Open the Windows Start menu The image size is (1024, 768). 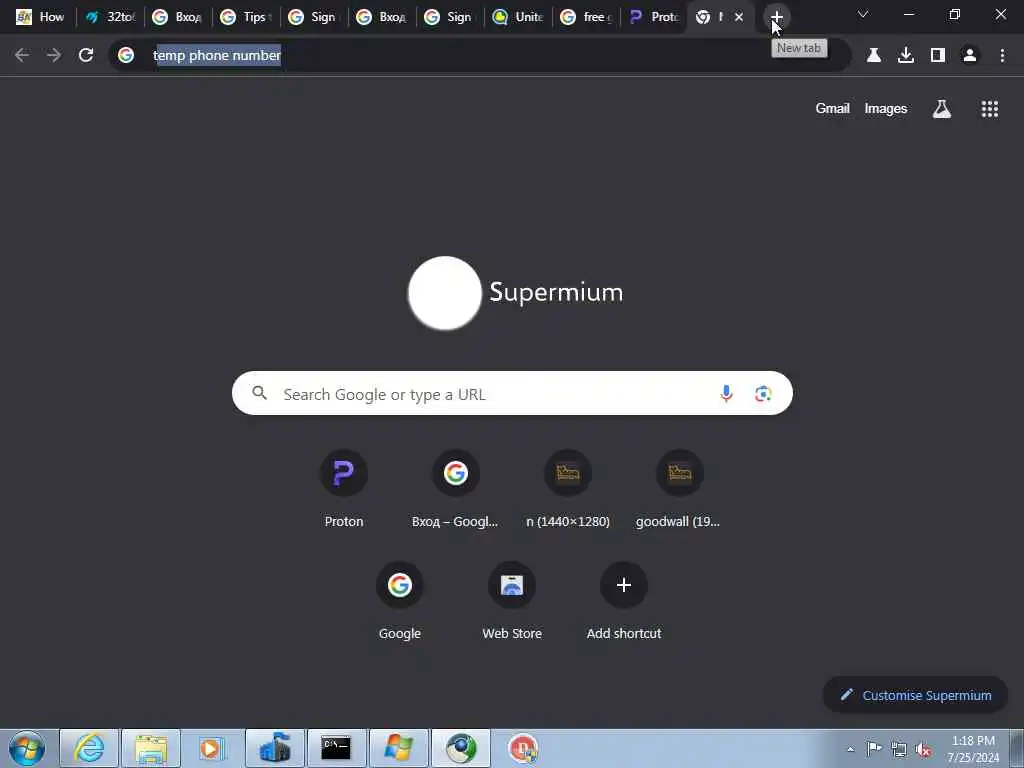[x=27, y=748]
